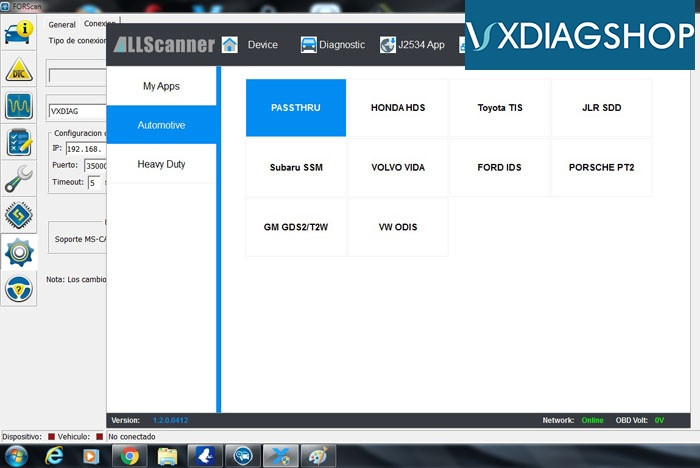The image size is (700, 468).
Task: Open the oscilloscope live data section
Action: click(x=17, y=105)
